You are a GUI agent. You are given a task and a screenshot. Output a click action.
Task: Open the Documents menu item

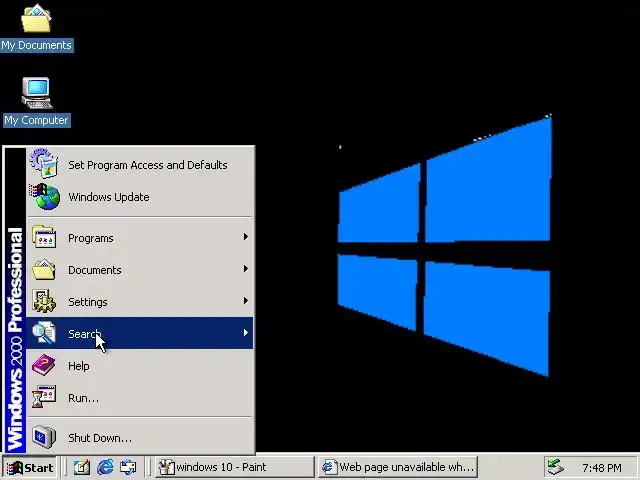[140, 269]
